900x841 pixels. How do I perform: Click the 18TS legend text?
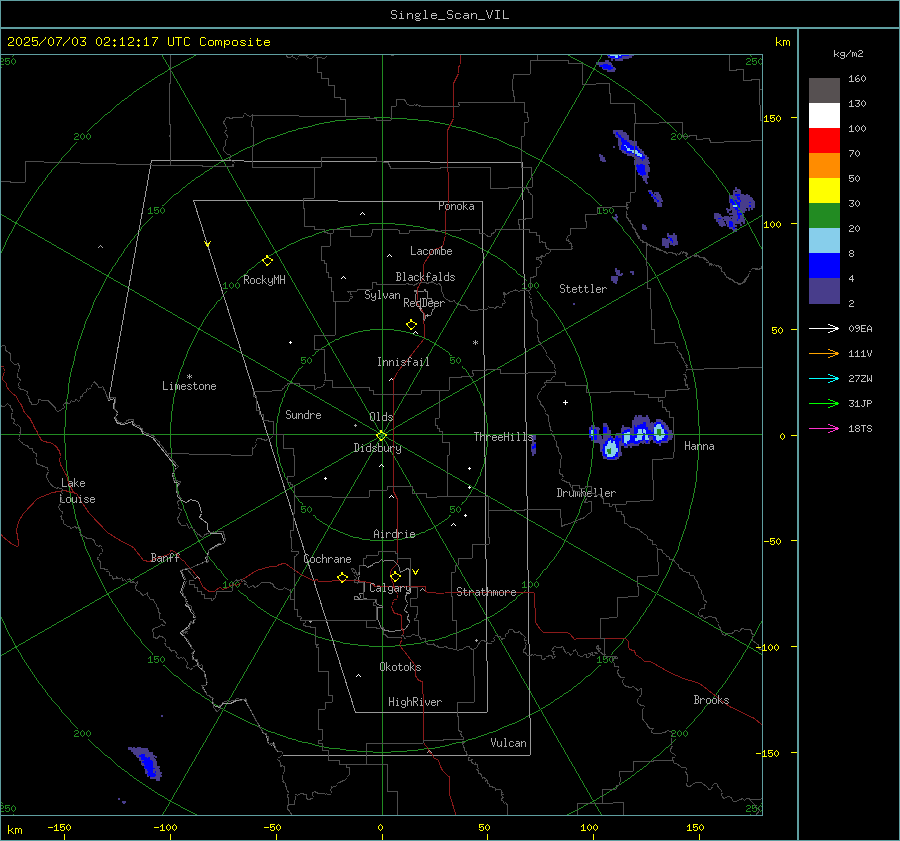[860, 428]
